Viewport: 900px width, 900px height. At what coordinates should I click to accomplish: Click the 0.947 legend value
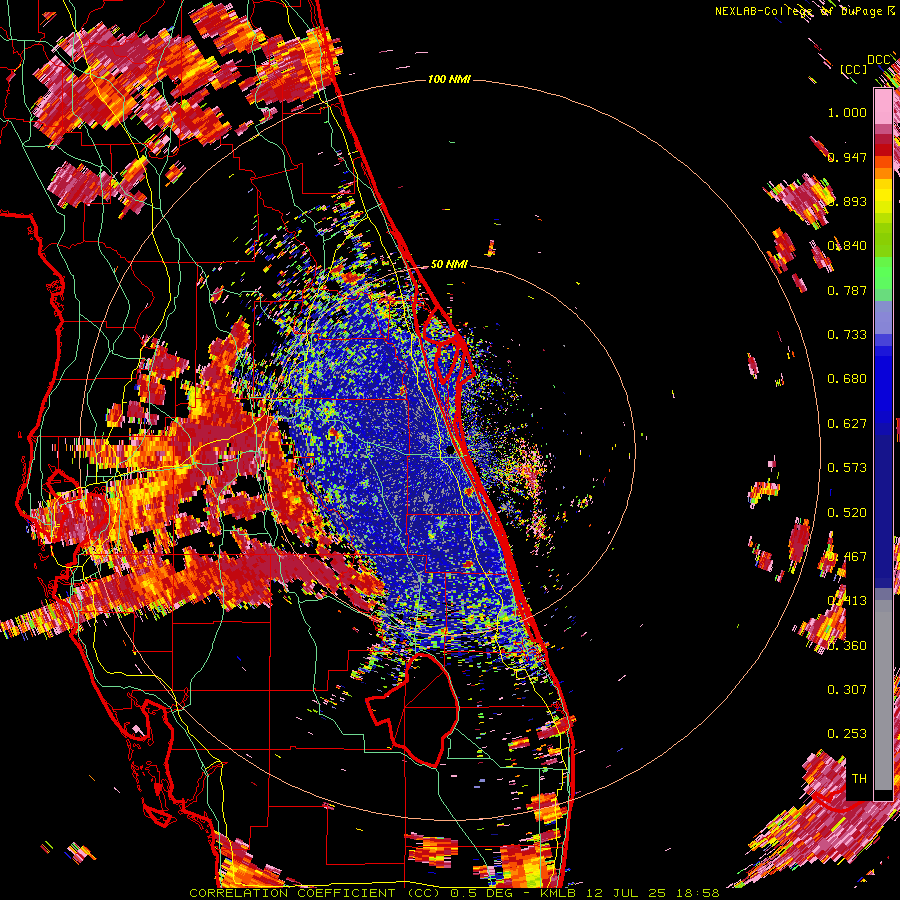point(847,157)
